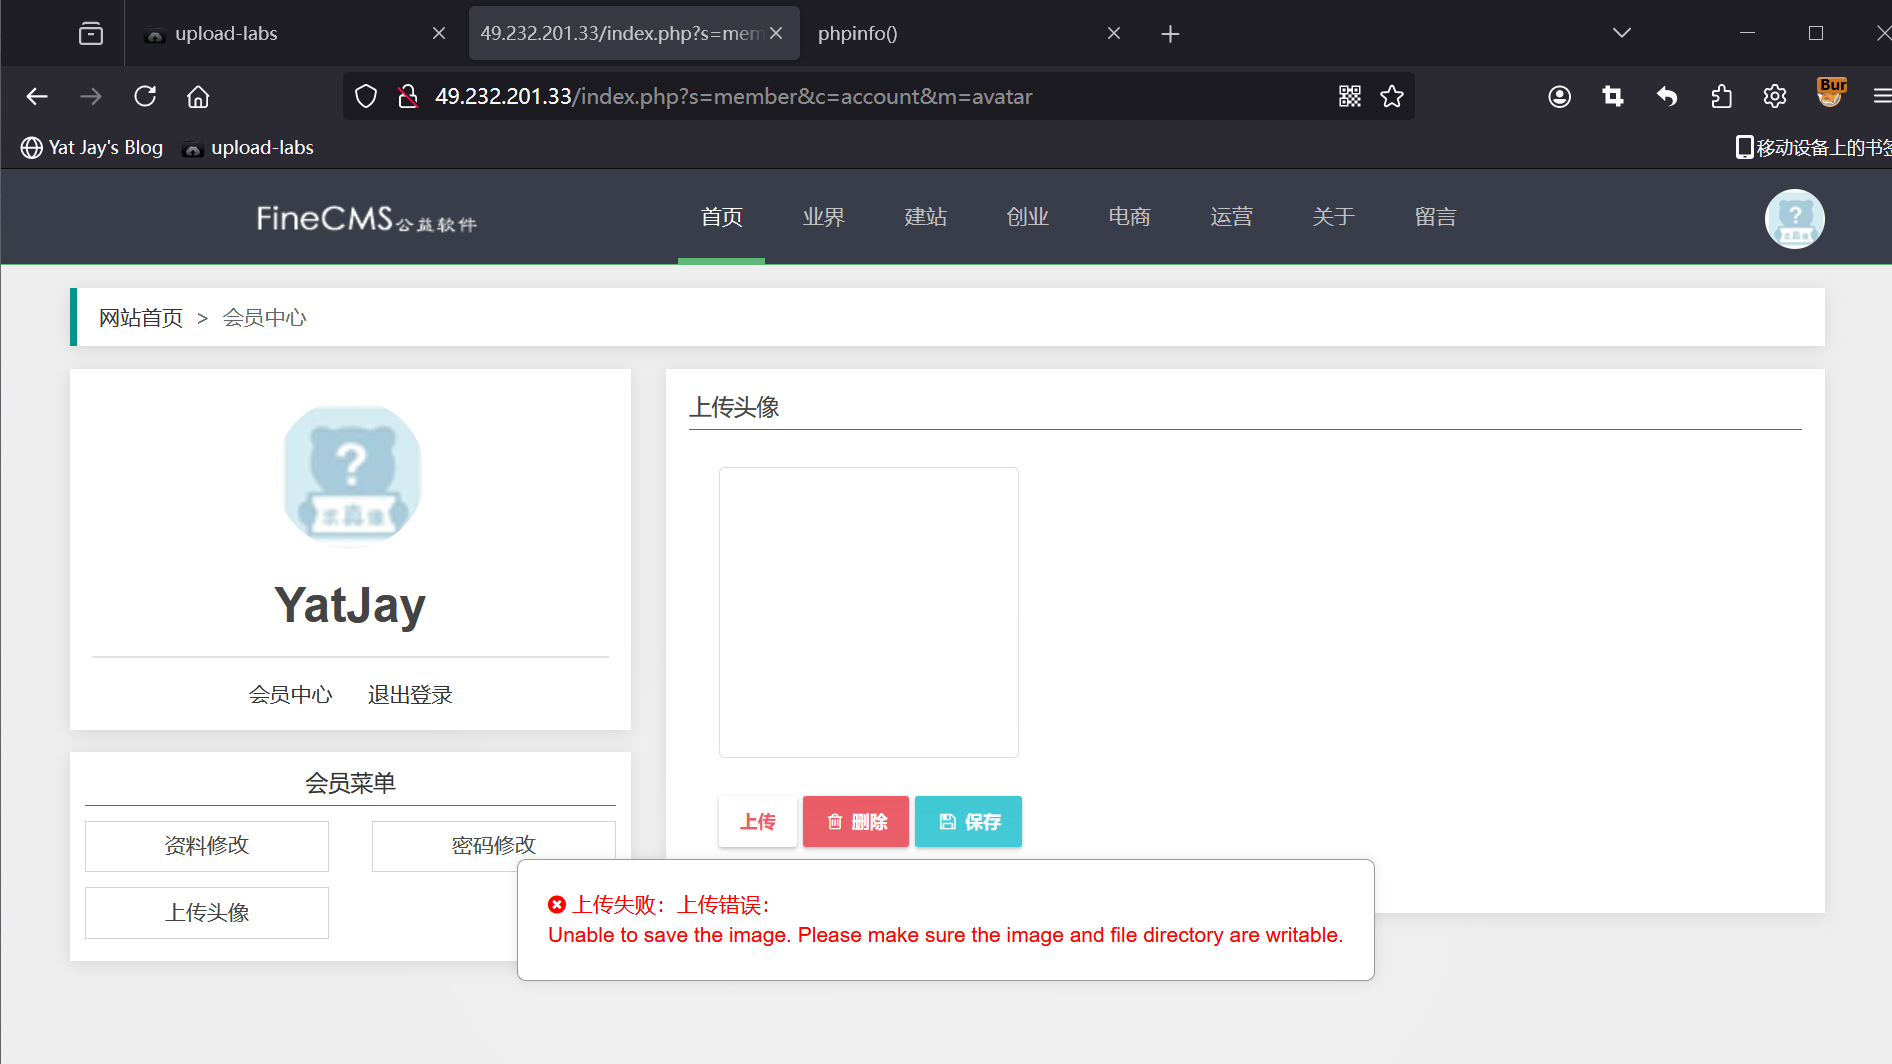The image size is (1892, 1064).
Task: Click 网站首页 in the breadcrumb
Action: point(141,318)
